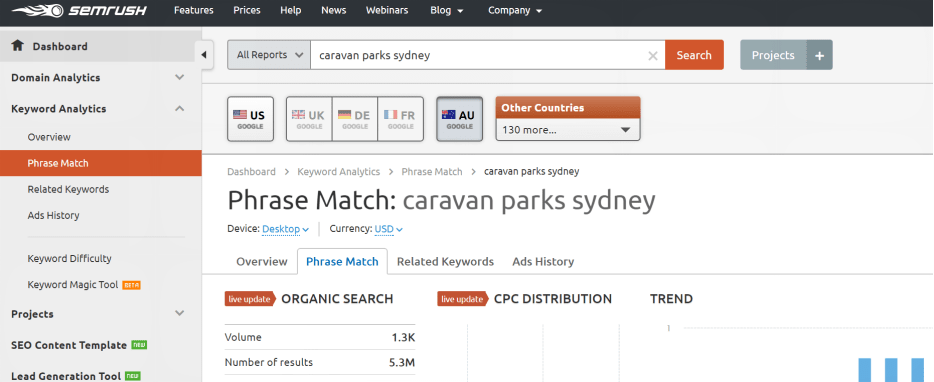Open Other Countries 130 more dropdown
The width and height of the screenshot is (934, 382).
pyautogui.click(x=568, y=129)
